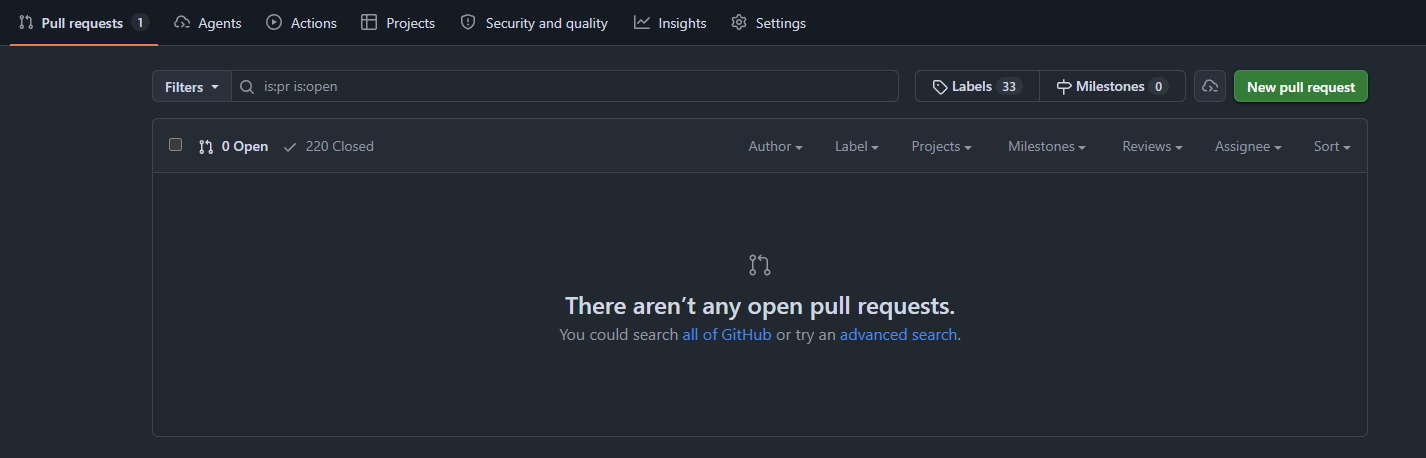This screenshot has height=458, width=1426.
Task: Show the 0 Open pull requests
Action: (x=233, y=146)
